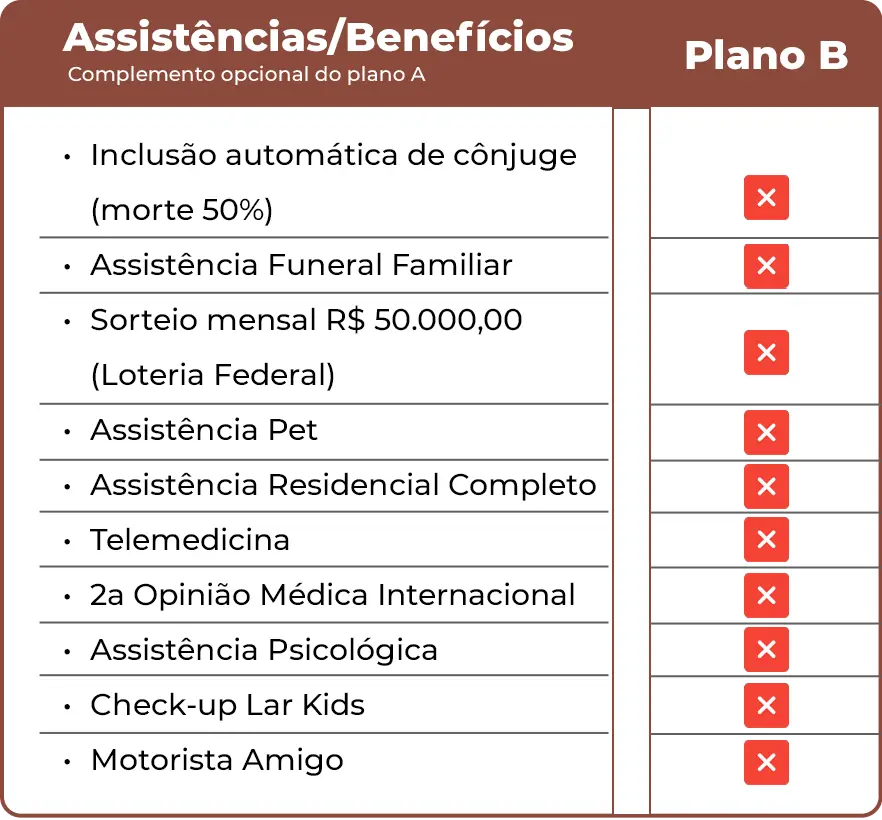Click the Assistência Psicológica text

point(264,650)
